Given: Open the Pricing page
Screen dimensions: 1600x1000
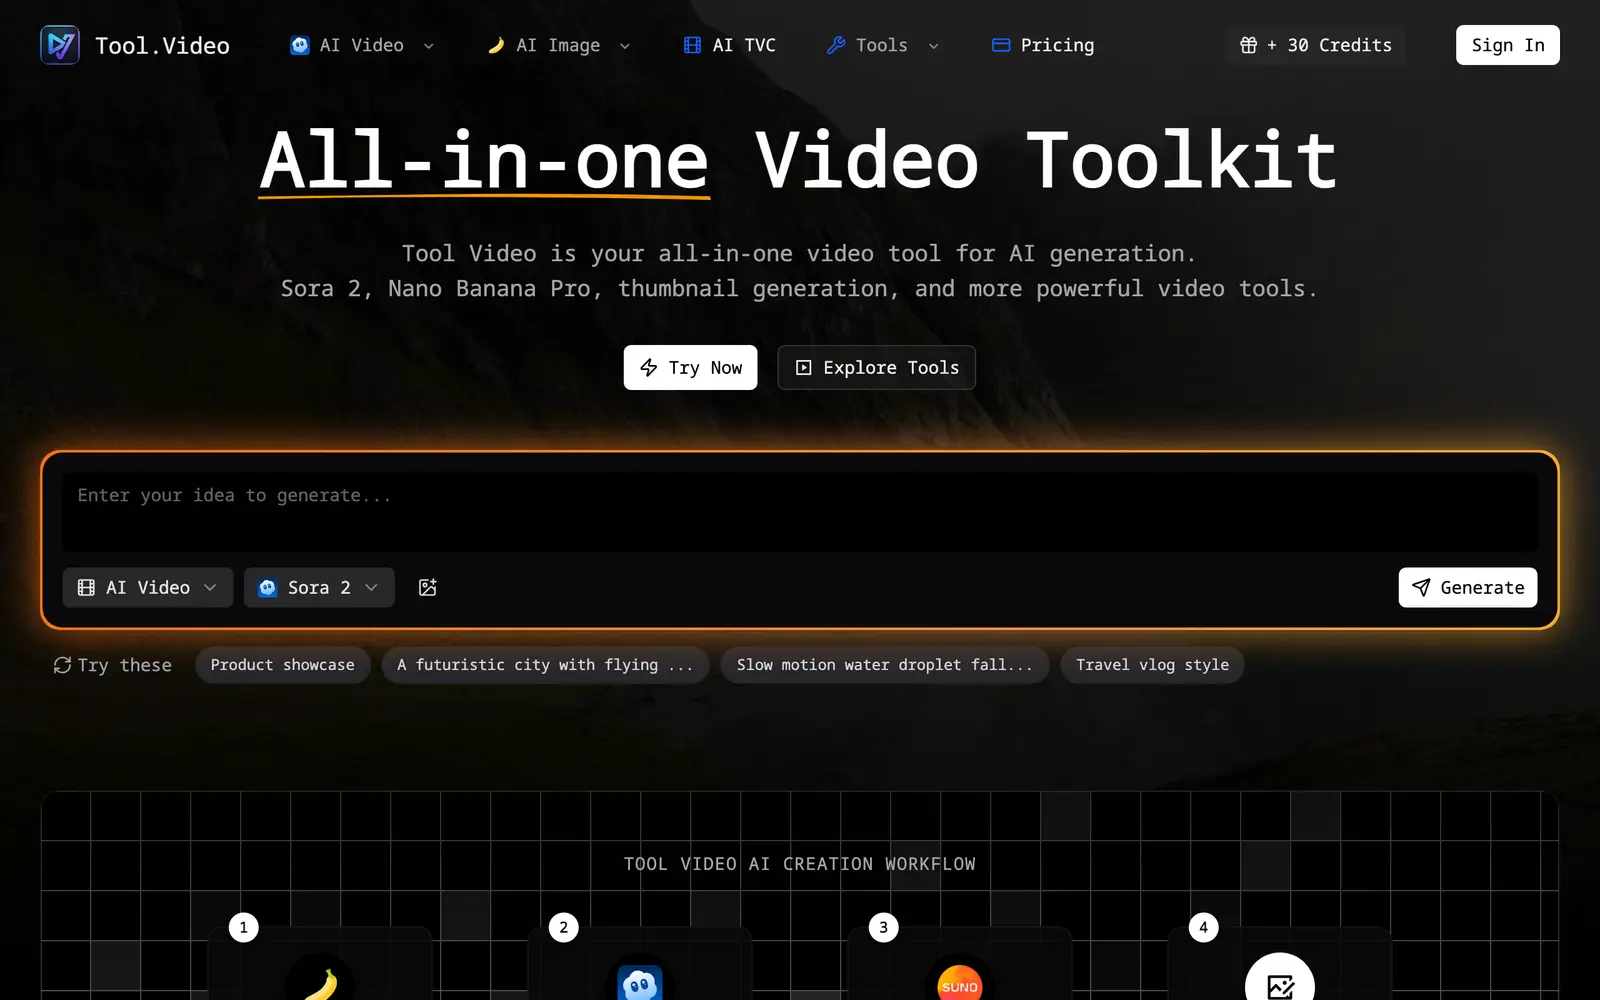Looking at the screenshot, I should coord(1043,45).
